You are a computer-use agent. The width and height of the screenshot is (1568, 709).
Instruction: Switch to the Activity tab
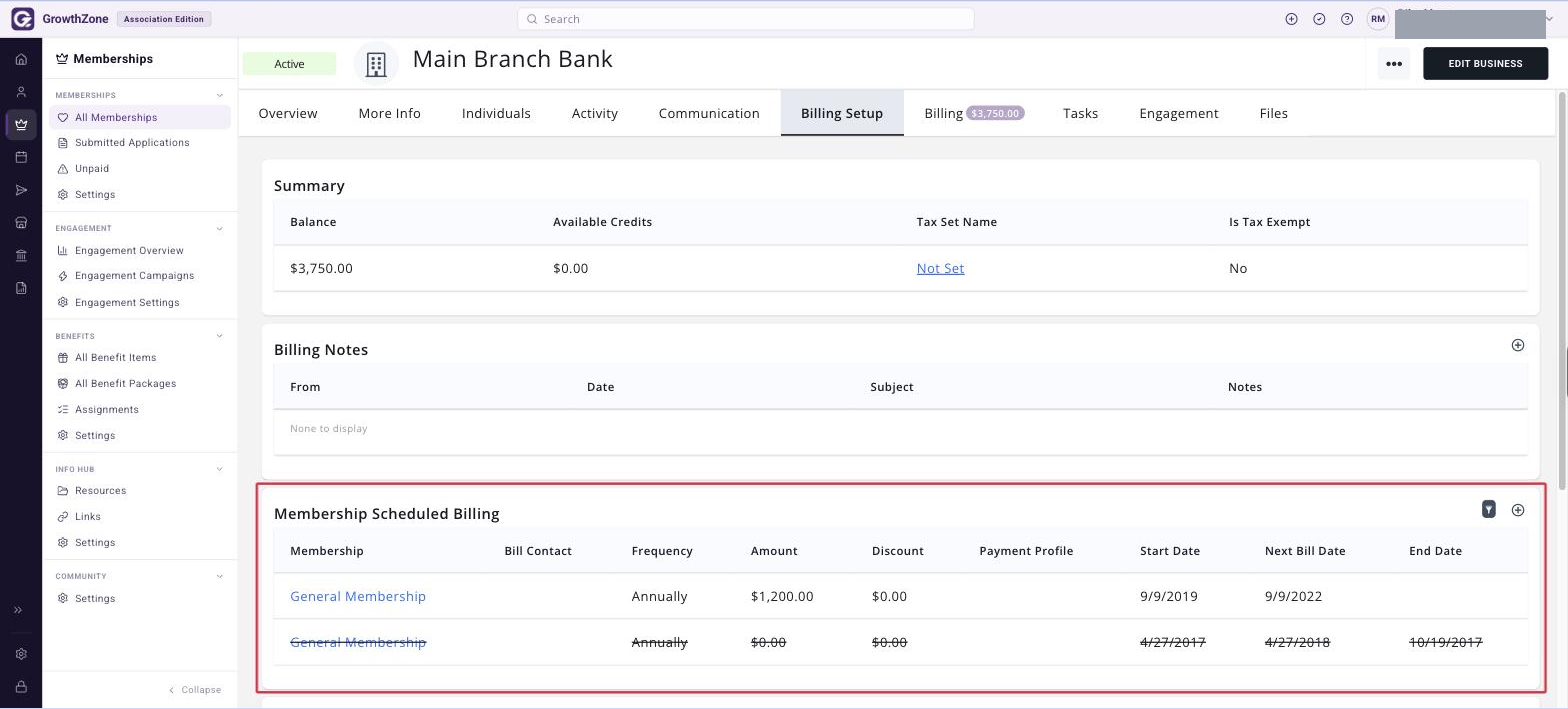coord(595,113)
